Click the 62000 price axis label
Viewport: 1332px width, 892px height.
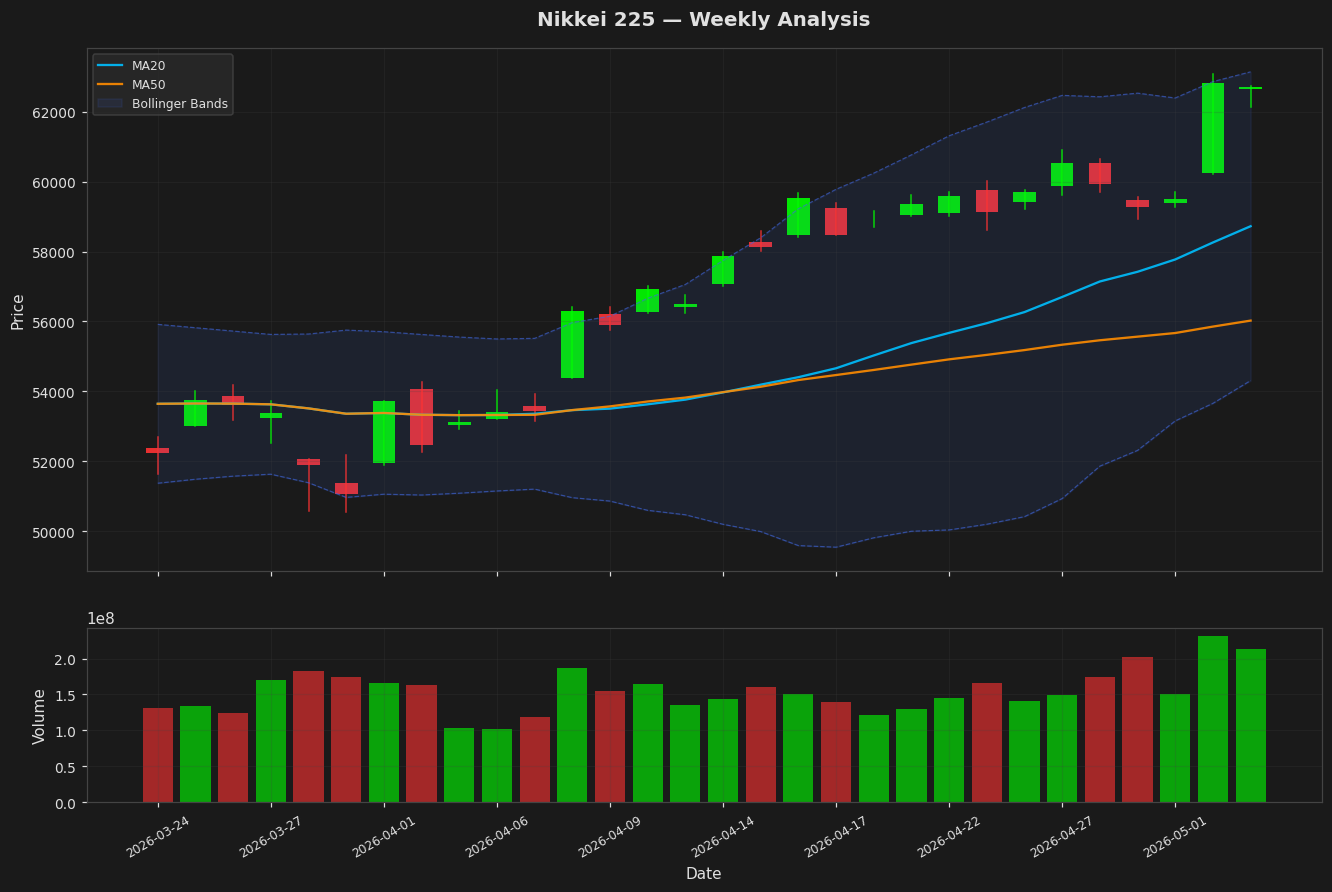click(54, 112)
